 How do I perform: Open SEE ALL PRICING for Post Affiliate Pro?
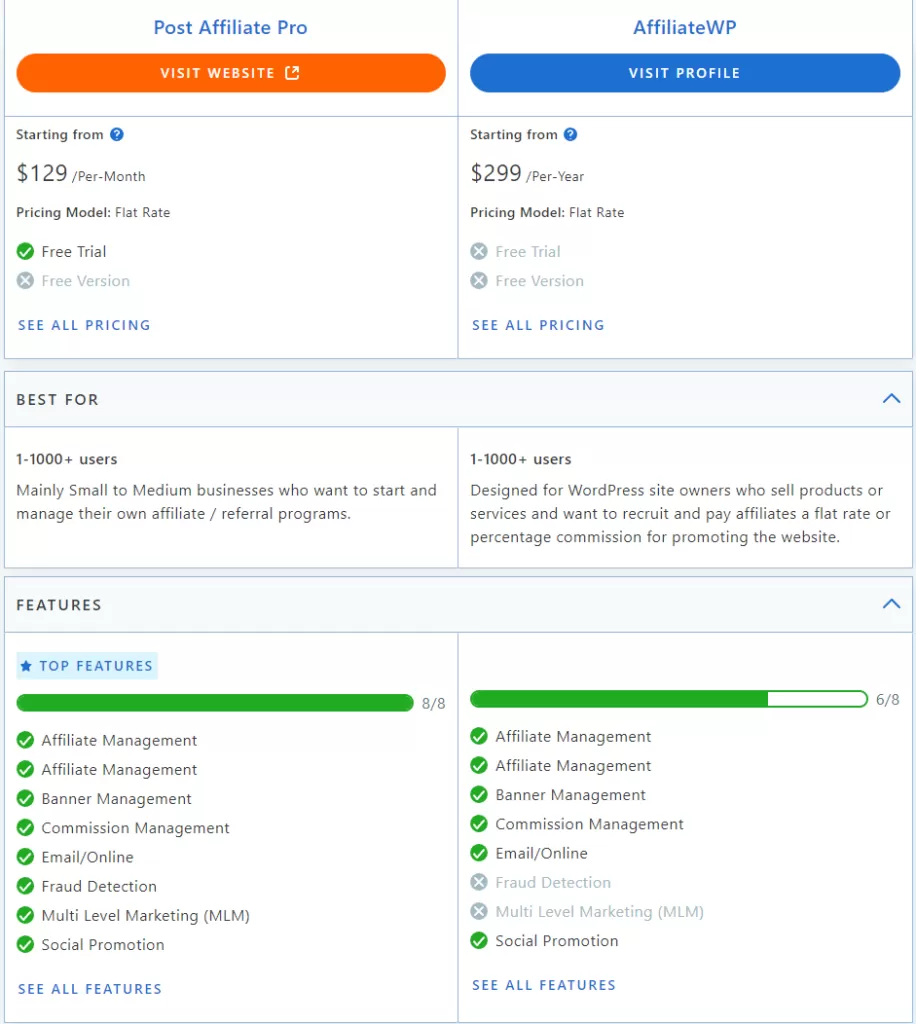tap(84, 325)
